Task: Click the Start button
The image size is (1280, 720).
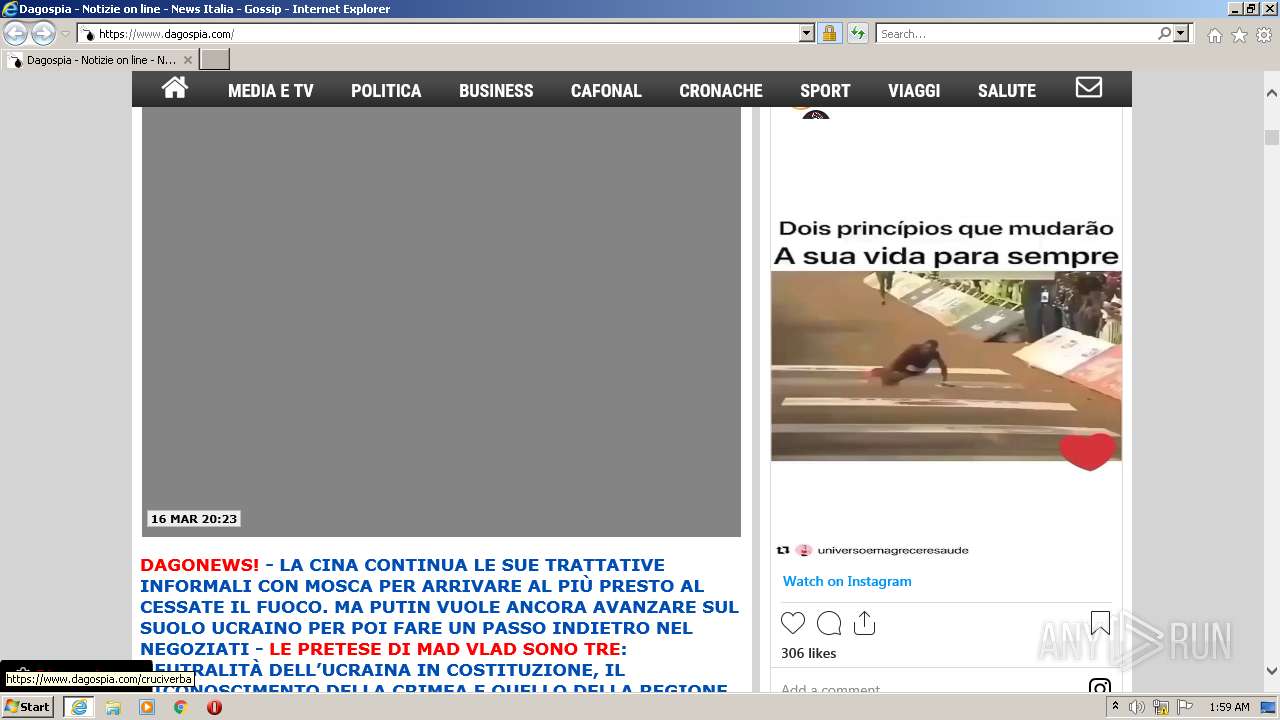Action: click(x=28, y=707)
